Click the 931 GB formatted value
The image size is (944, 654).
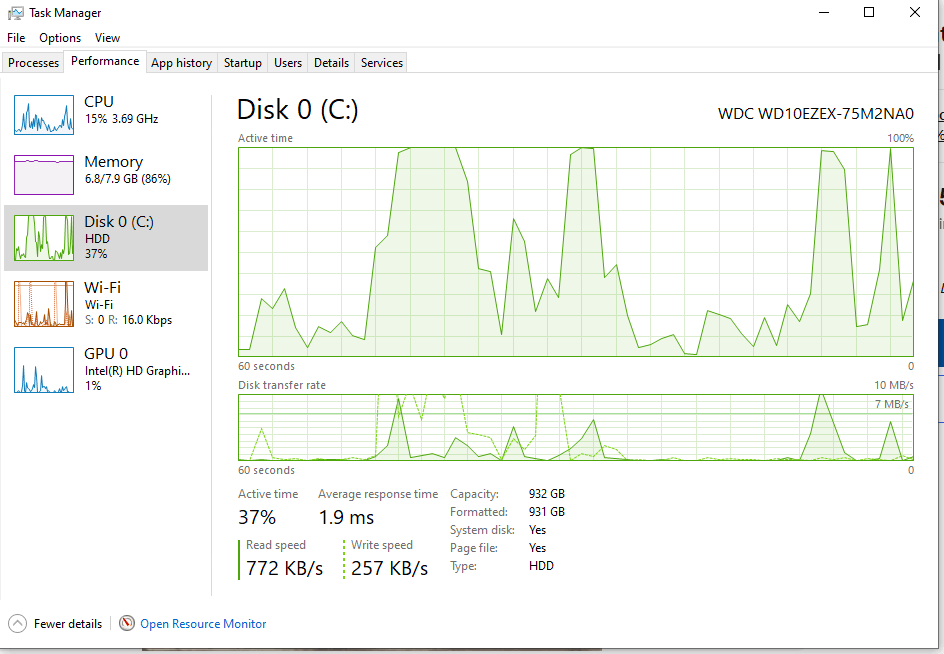coord(547,512)
